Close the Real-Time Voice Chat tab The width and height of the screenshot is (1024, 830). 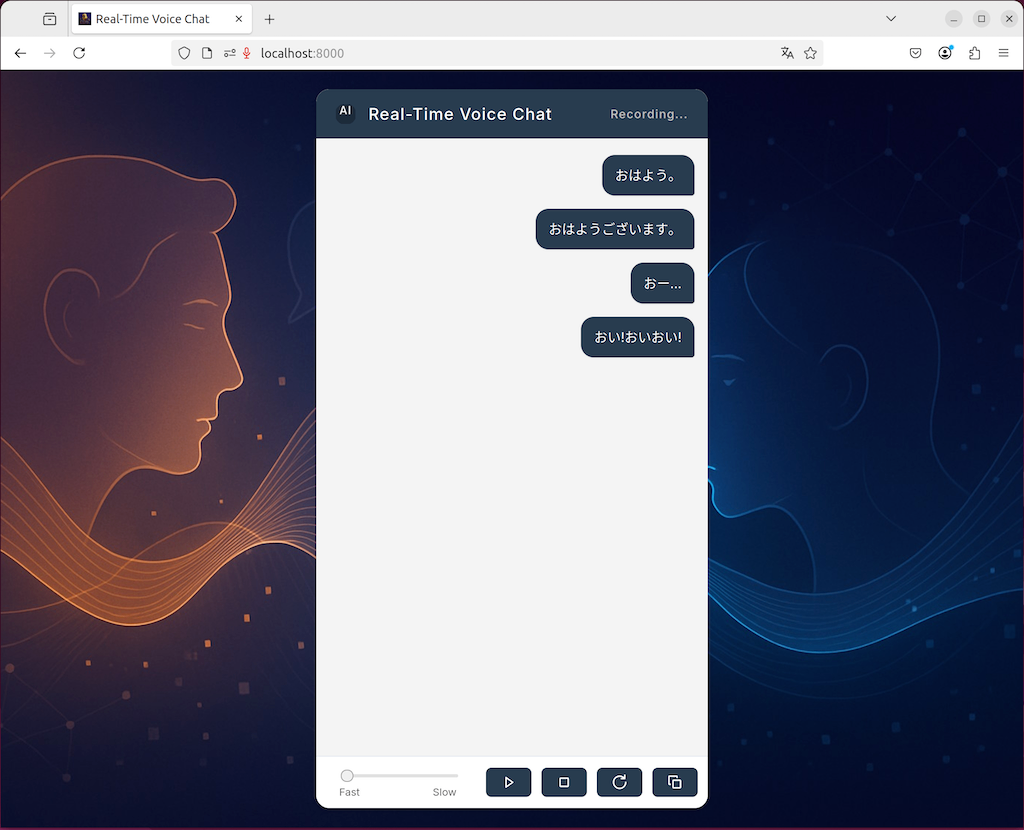coord(239,19)
